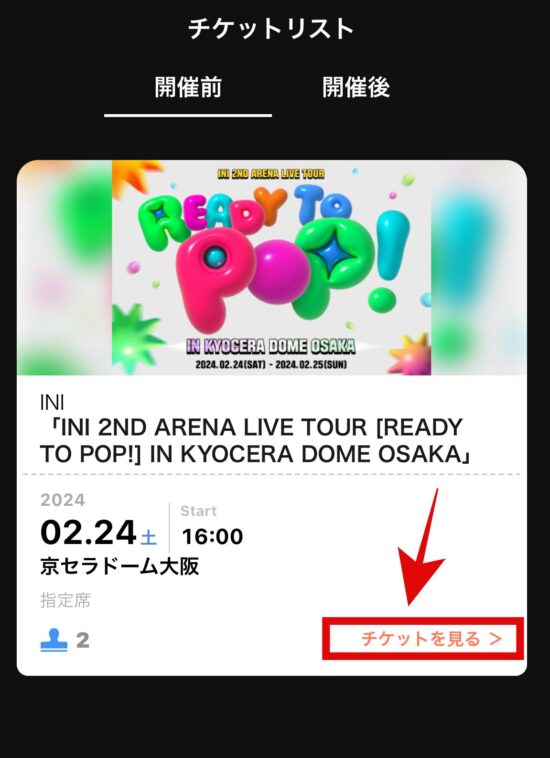This screenshot has height=758, width=550.
Task: Tap the venue 京セラドーム大阪
Action: (119, 566)
